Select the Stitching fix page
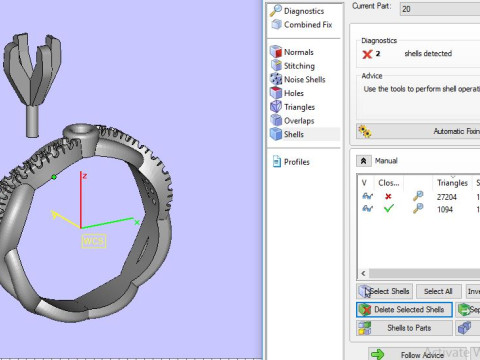This screenshot has width=480, height=360. (x=293, y=66)
